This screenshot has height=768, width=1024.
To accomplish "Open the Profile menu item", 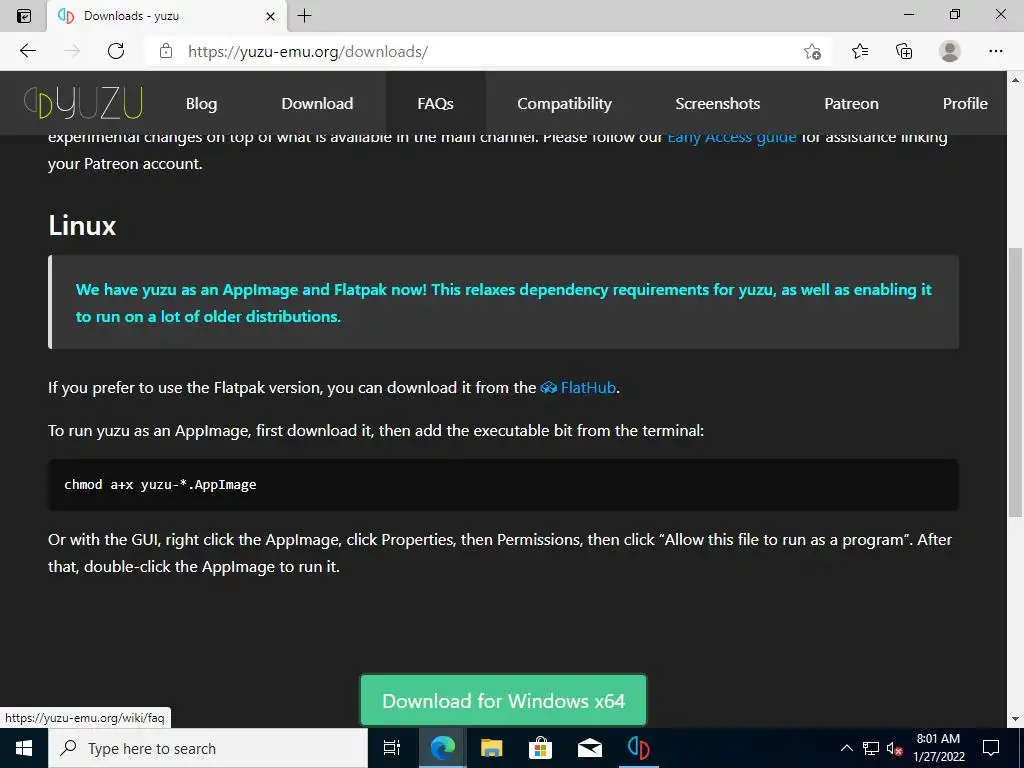I will [965, 103].
